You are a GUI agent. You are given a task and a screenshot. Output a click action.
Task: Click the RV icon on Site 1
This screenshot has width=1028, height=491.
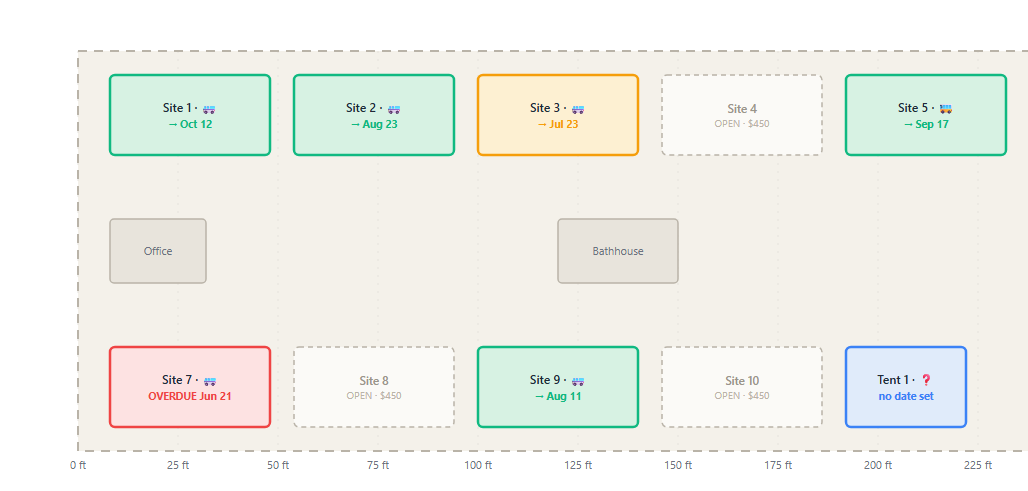pos(209,109)
